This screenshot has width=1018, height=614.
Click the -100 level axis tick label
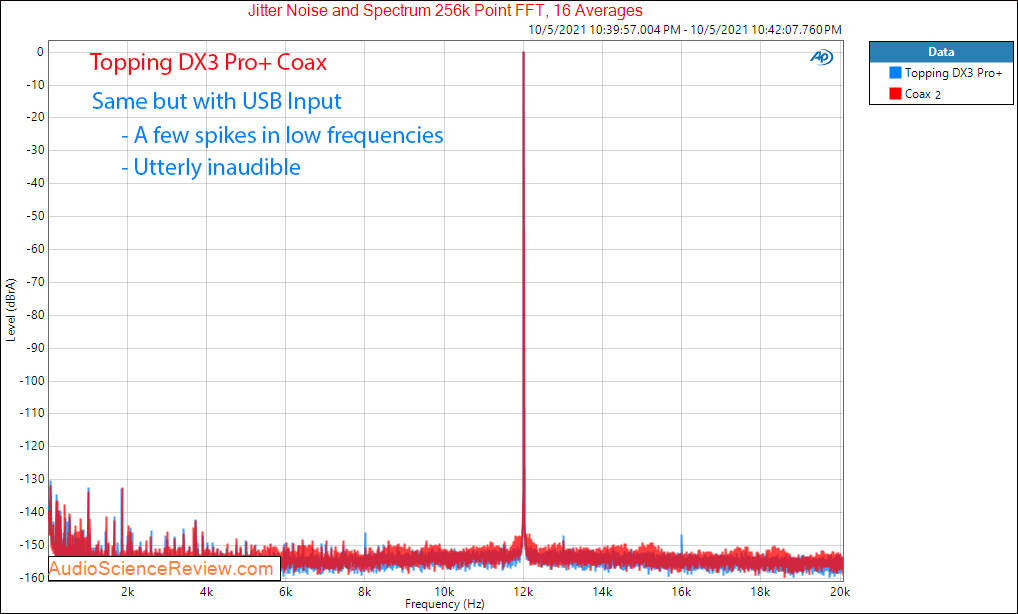pyautogui.click(x=31, y=380)
